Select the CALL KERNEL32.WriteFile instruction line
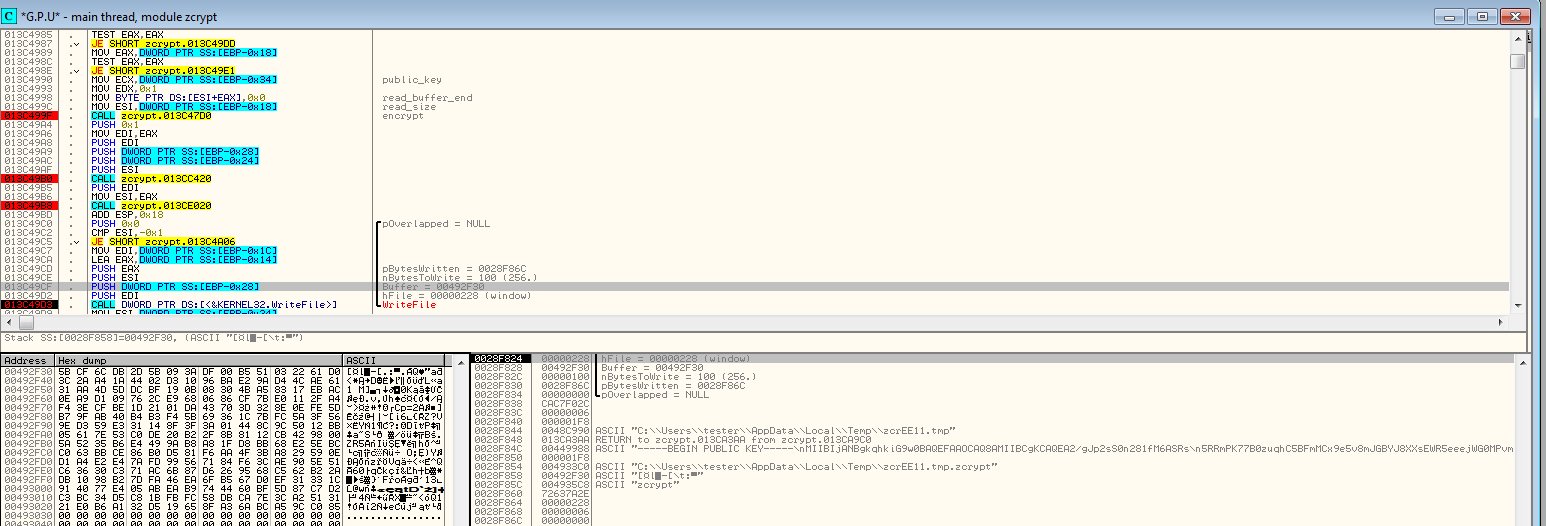Image resolution: width=1546 pixels, height=526 pixels. click(x=213, y=304)
